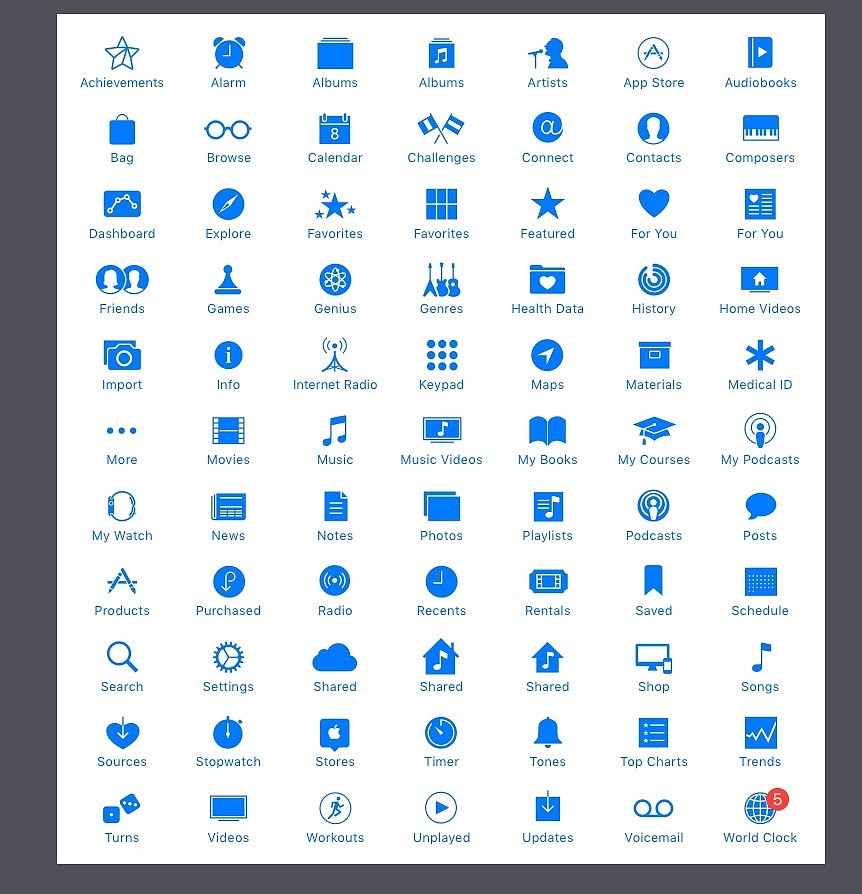Select the My Courses graduation cap icon
The height and width of the screenshot is (894, 862).
coord(654,430)
